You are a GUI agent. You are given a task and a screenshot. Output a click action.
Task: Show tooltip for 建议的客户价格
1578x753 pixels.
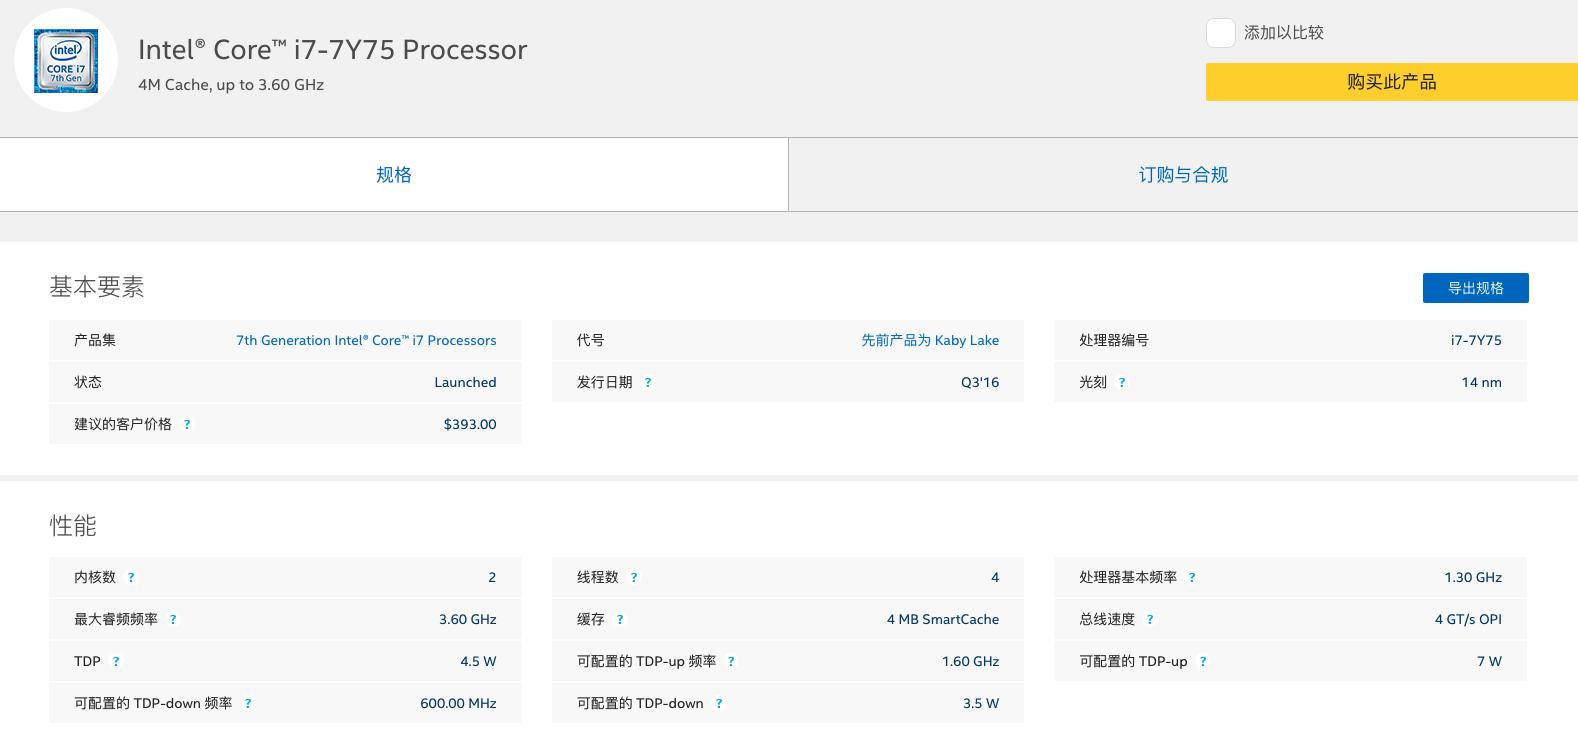pyautogui.click(x=187, y=425)
